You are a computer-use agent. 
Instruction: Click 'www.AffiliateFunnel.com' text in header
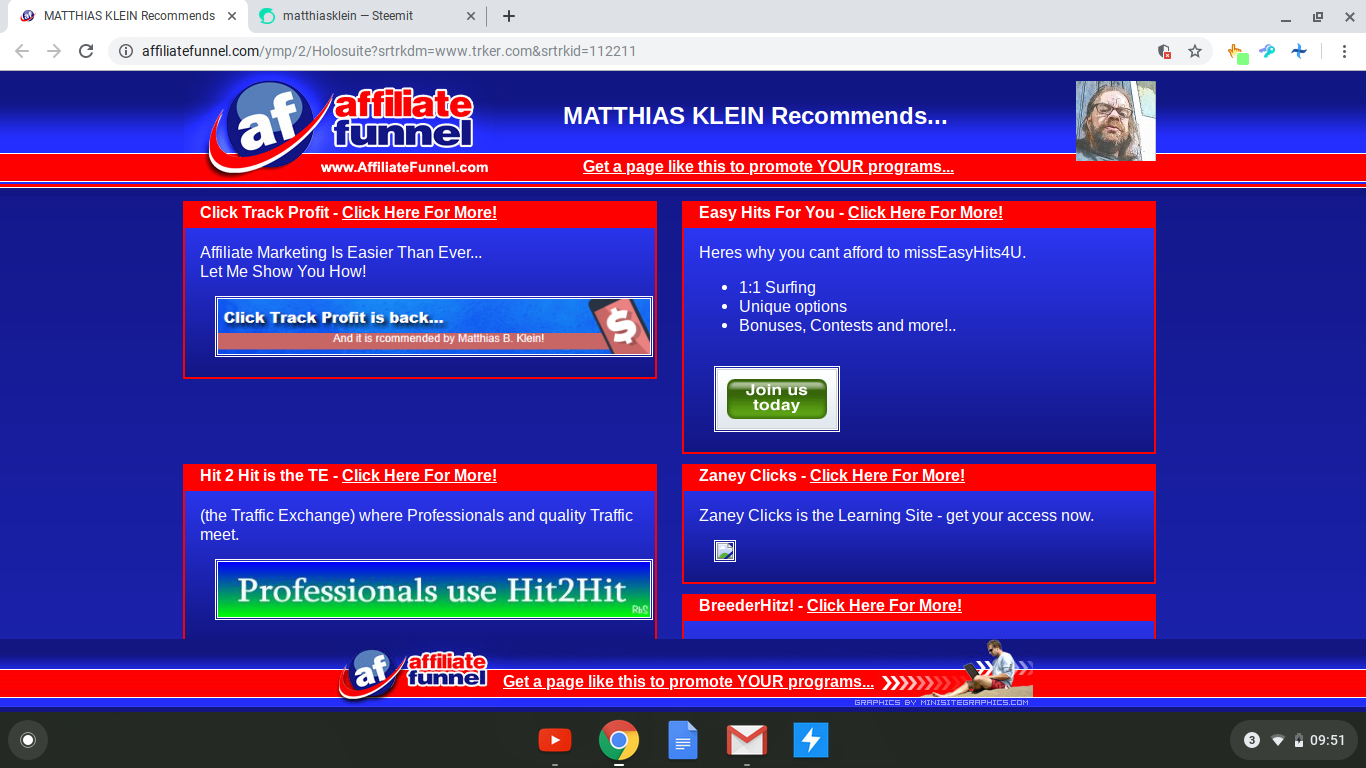tap(404, 167)
